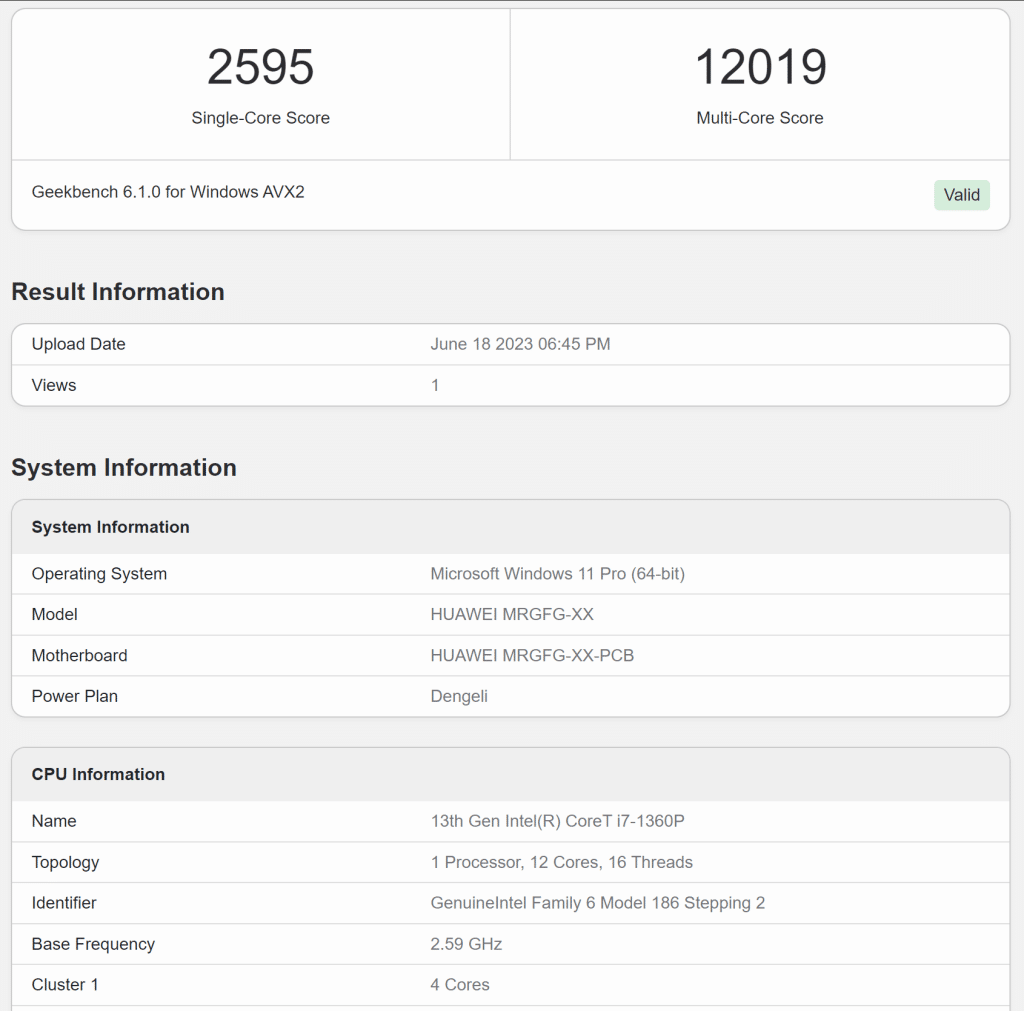
Task: Click the Multi-Core Score label
Action: click(760, 118)
